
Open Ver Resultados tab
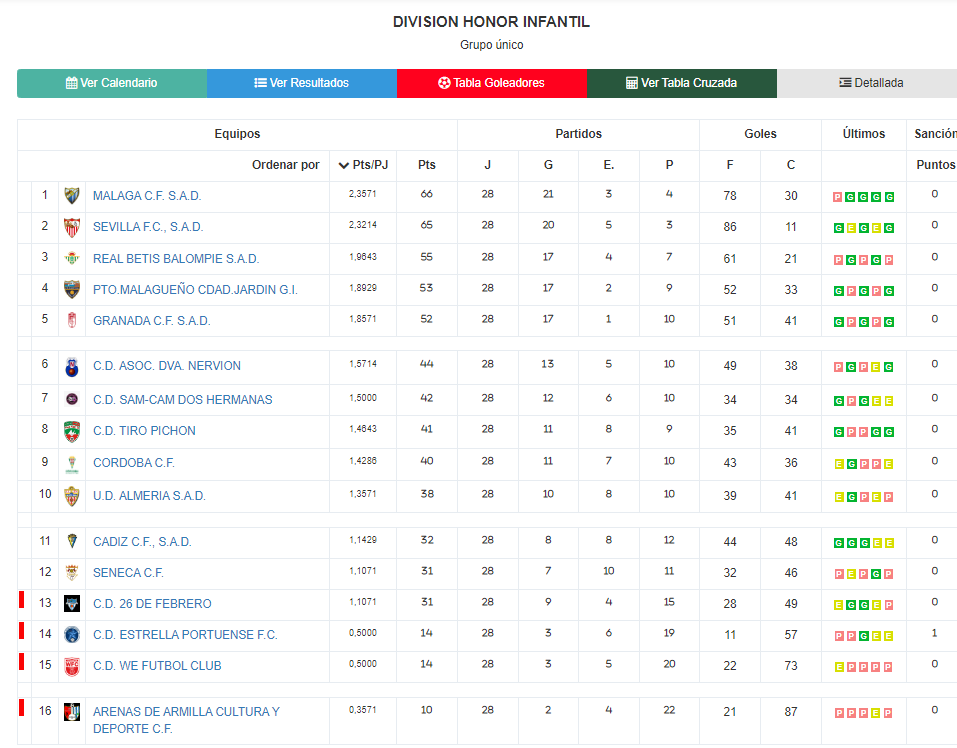tap(302, 83)
